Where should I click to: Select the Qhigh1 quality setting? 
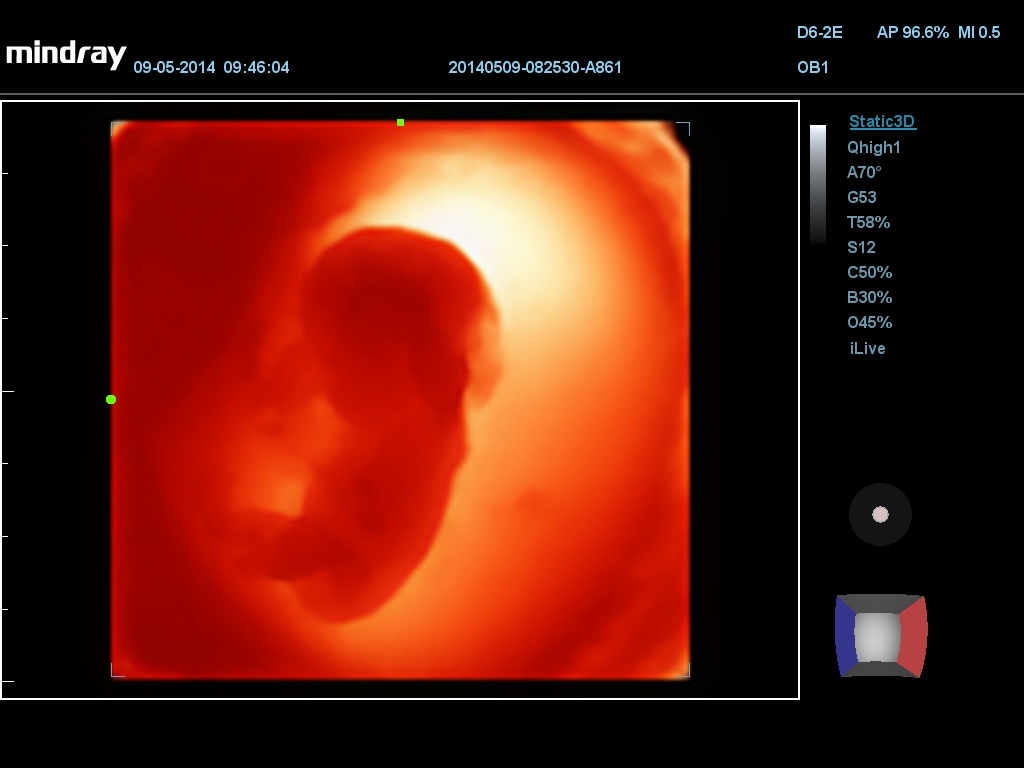pyautogui.click(x=874, y=147)
